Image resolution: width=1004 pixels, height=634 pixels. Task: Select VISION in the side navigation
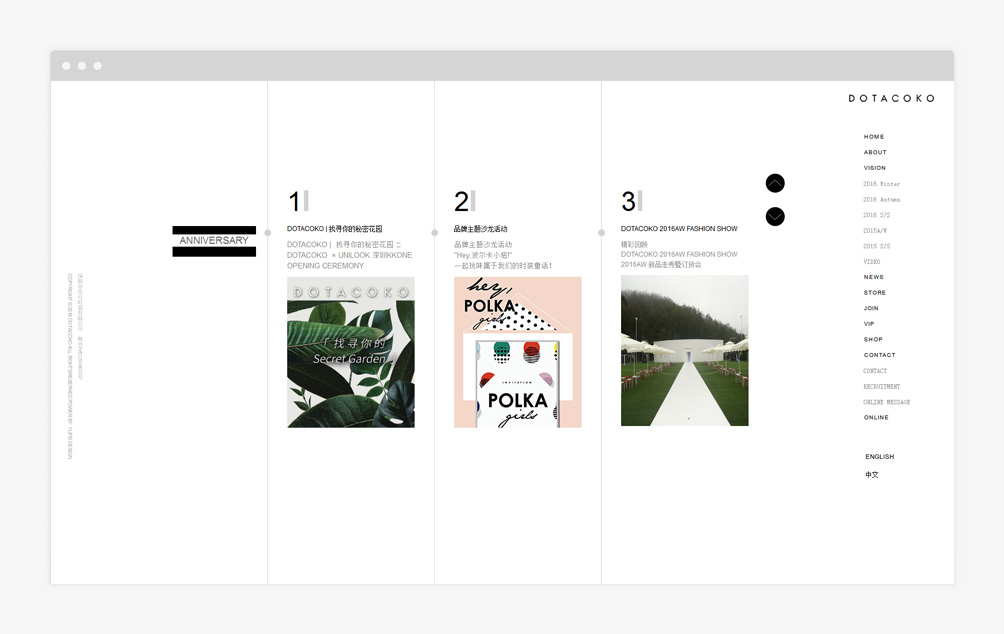coord(874,168)
